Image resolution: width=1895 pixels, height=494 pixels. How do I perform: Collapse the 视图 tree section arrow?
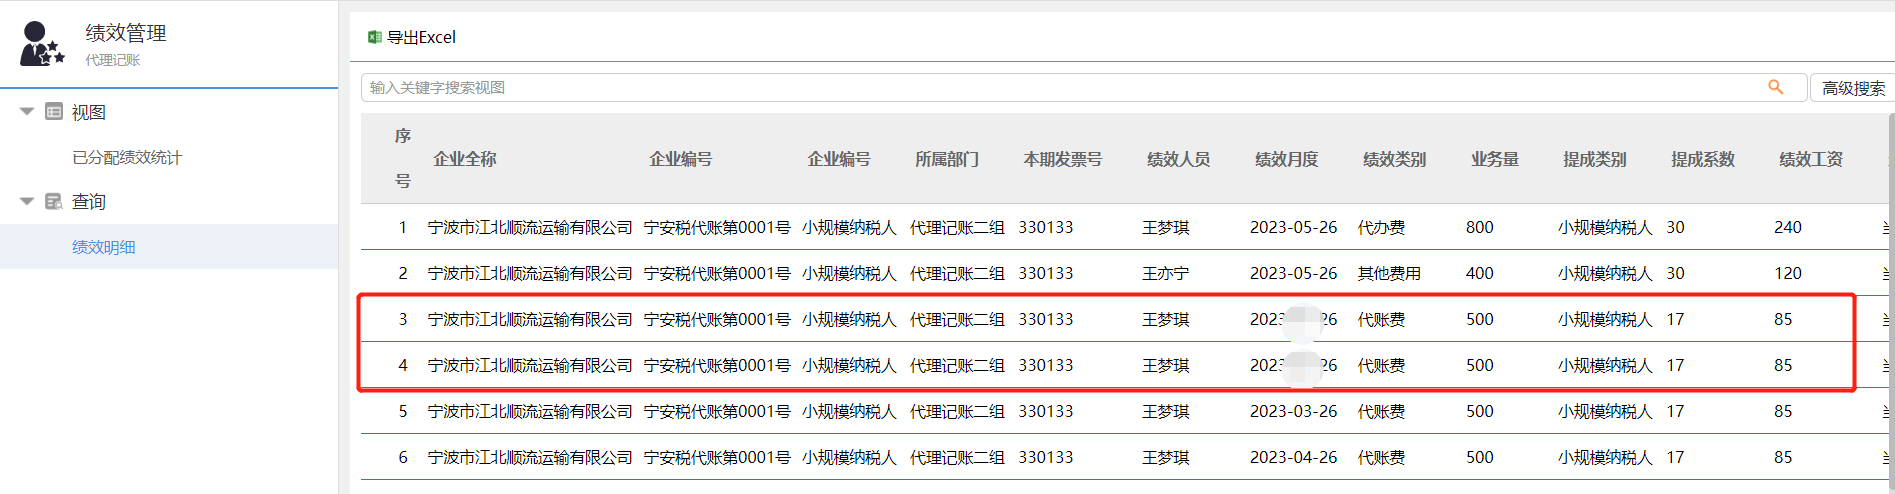pos(27,112)
